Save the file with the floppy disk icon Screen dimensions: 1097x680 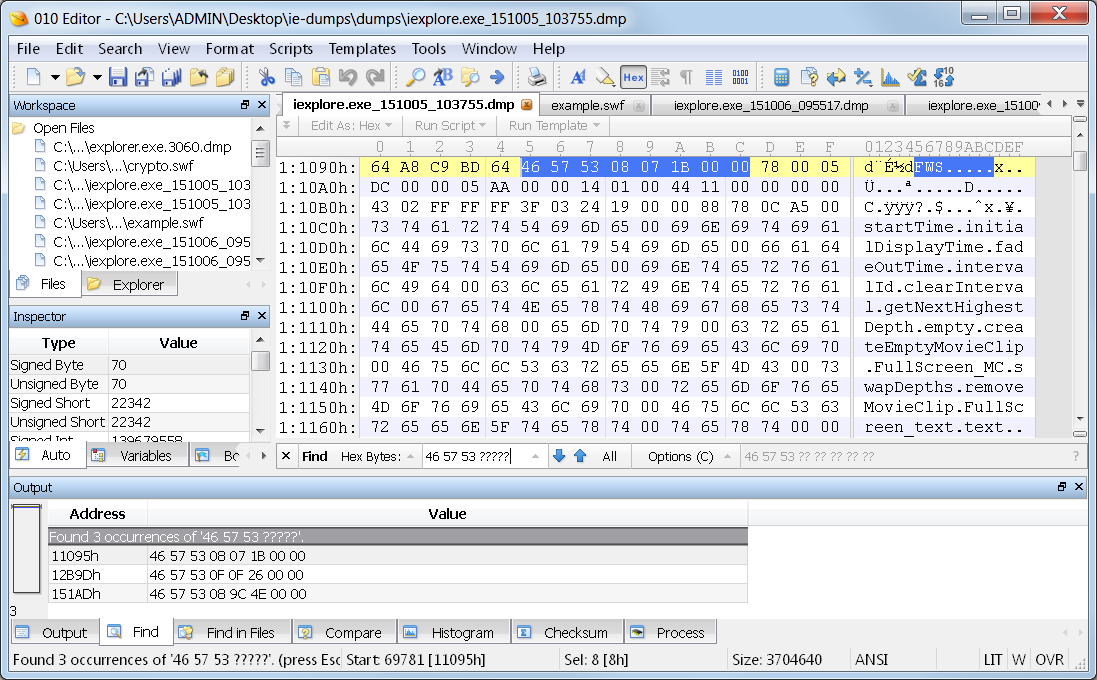118,77
